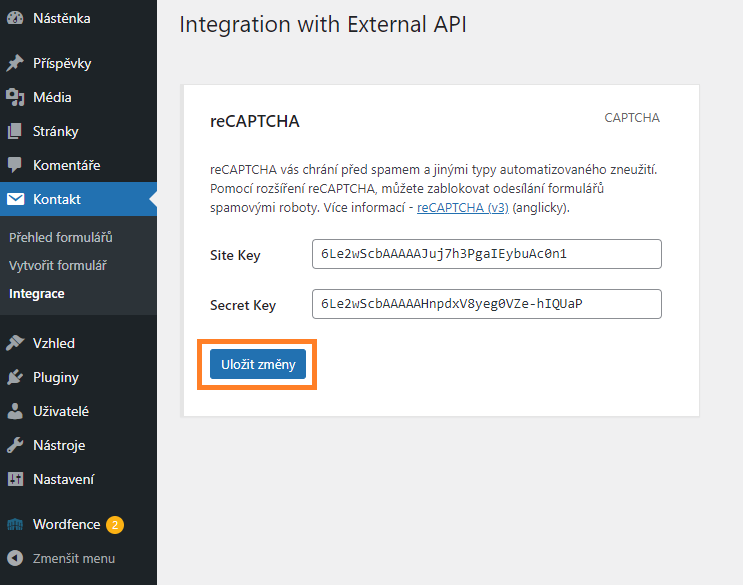Screen dimensions: 743x585
Task: Select the Integrace submenu item
Action: pyautogui.click(x=37, y=294)
